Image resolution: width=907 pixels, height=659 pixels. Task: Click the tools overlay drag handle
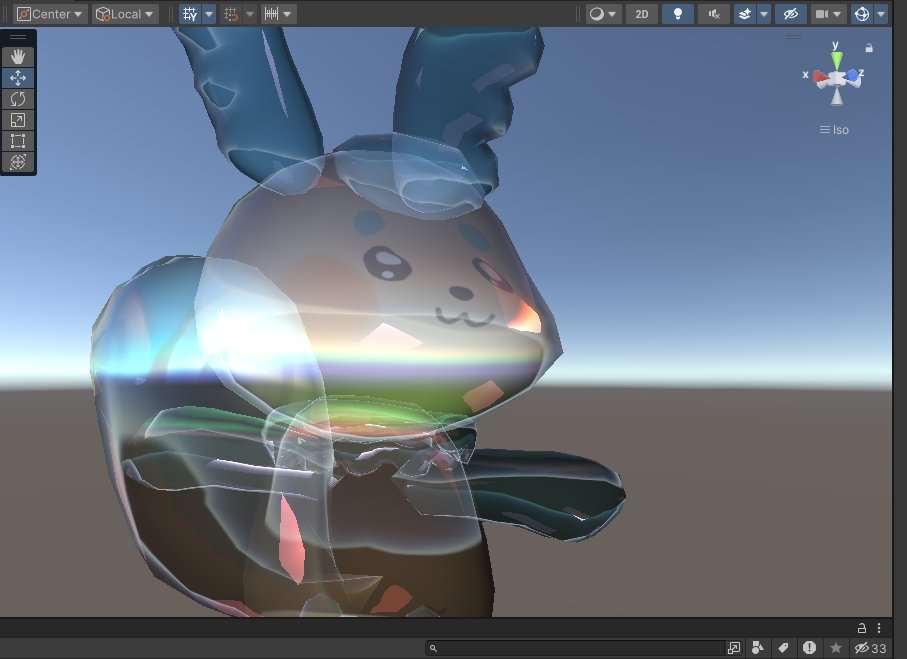pyautogui.click(x=18, y=37)
